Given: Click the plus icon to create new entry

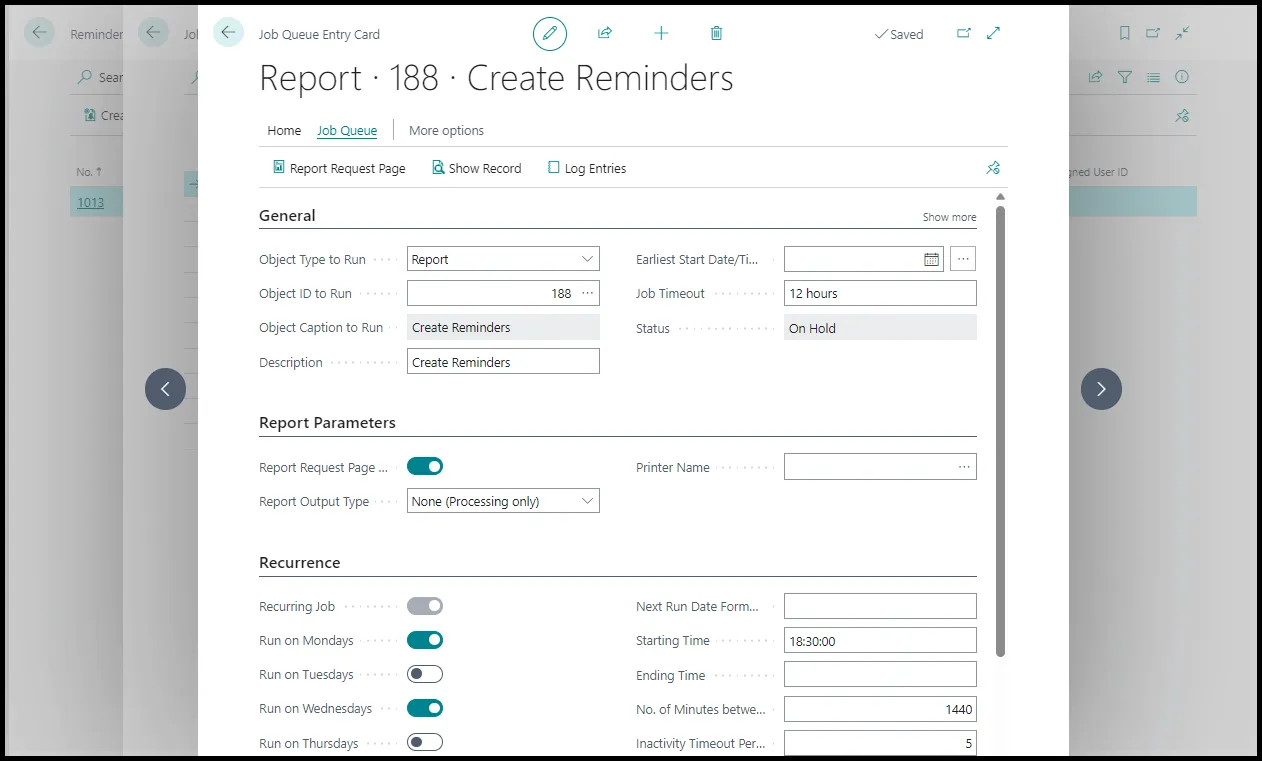Looking at the screenshot, I should (x=661, y=33).
